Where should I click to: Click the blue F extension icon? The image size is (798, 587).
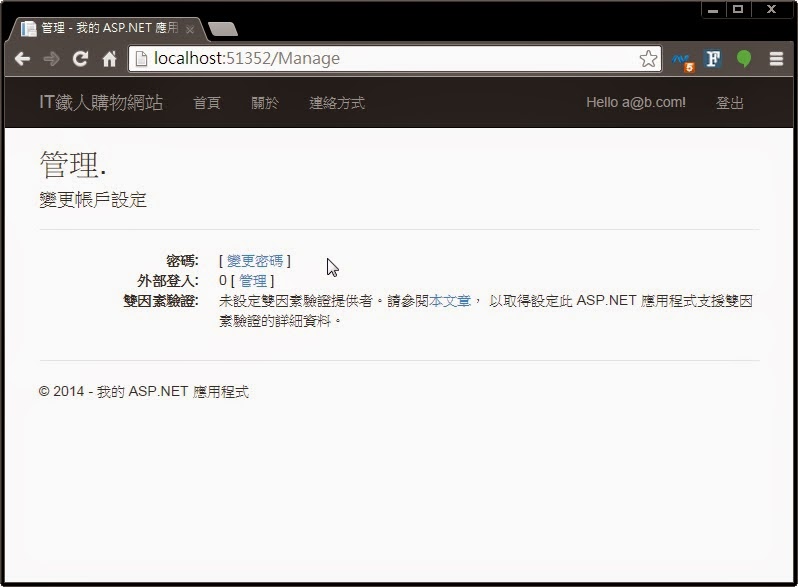click(x=713, y=59)
